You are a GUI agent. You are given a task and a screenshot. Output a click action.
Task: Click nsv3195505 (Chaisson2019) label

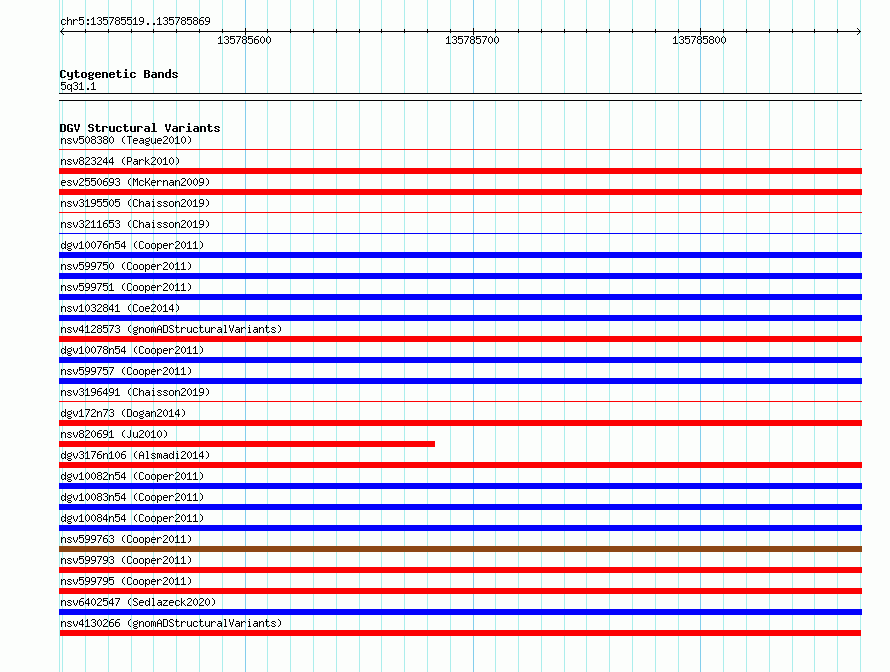coord(135,203)
